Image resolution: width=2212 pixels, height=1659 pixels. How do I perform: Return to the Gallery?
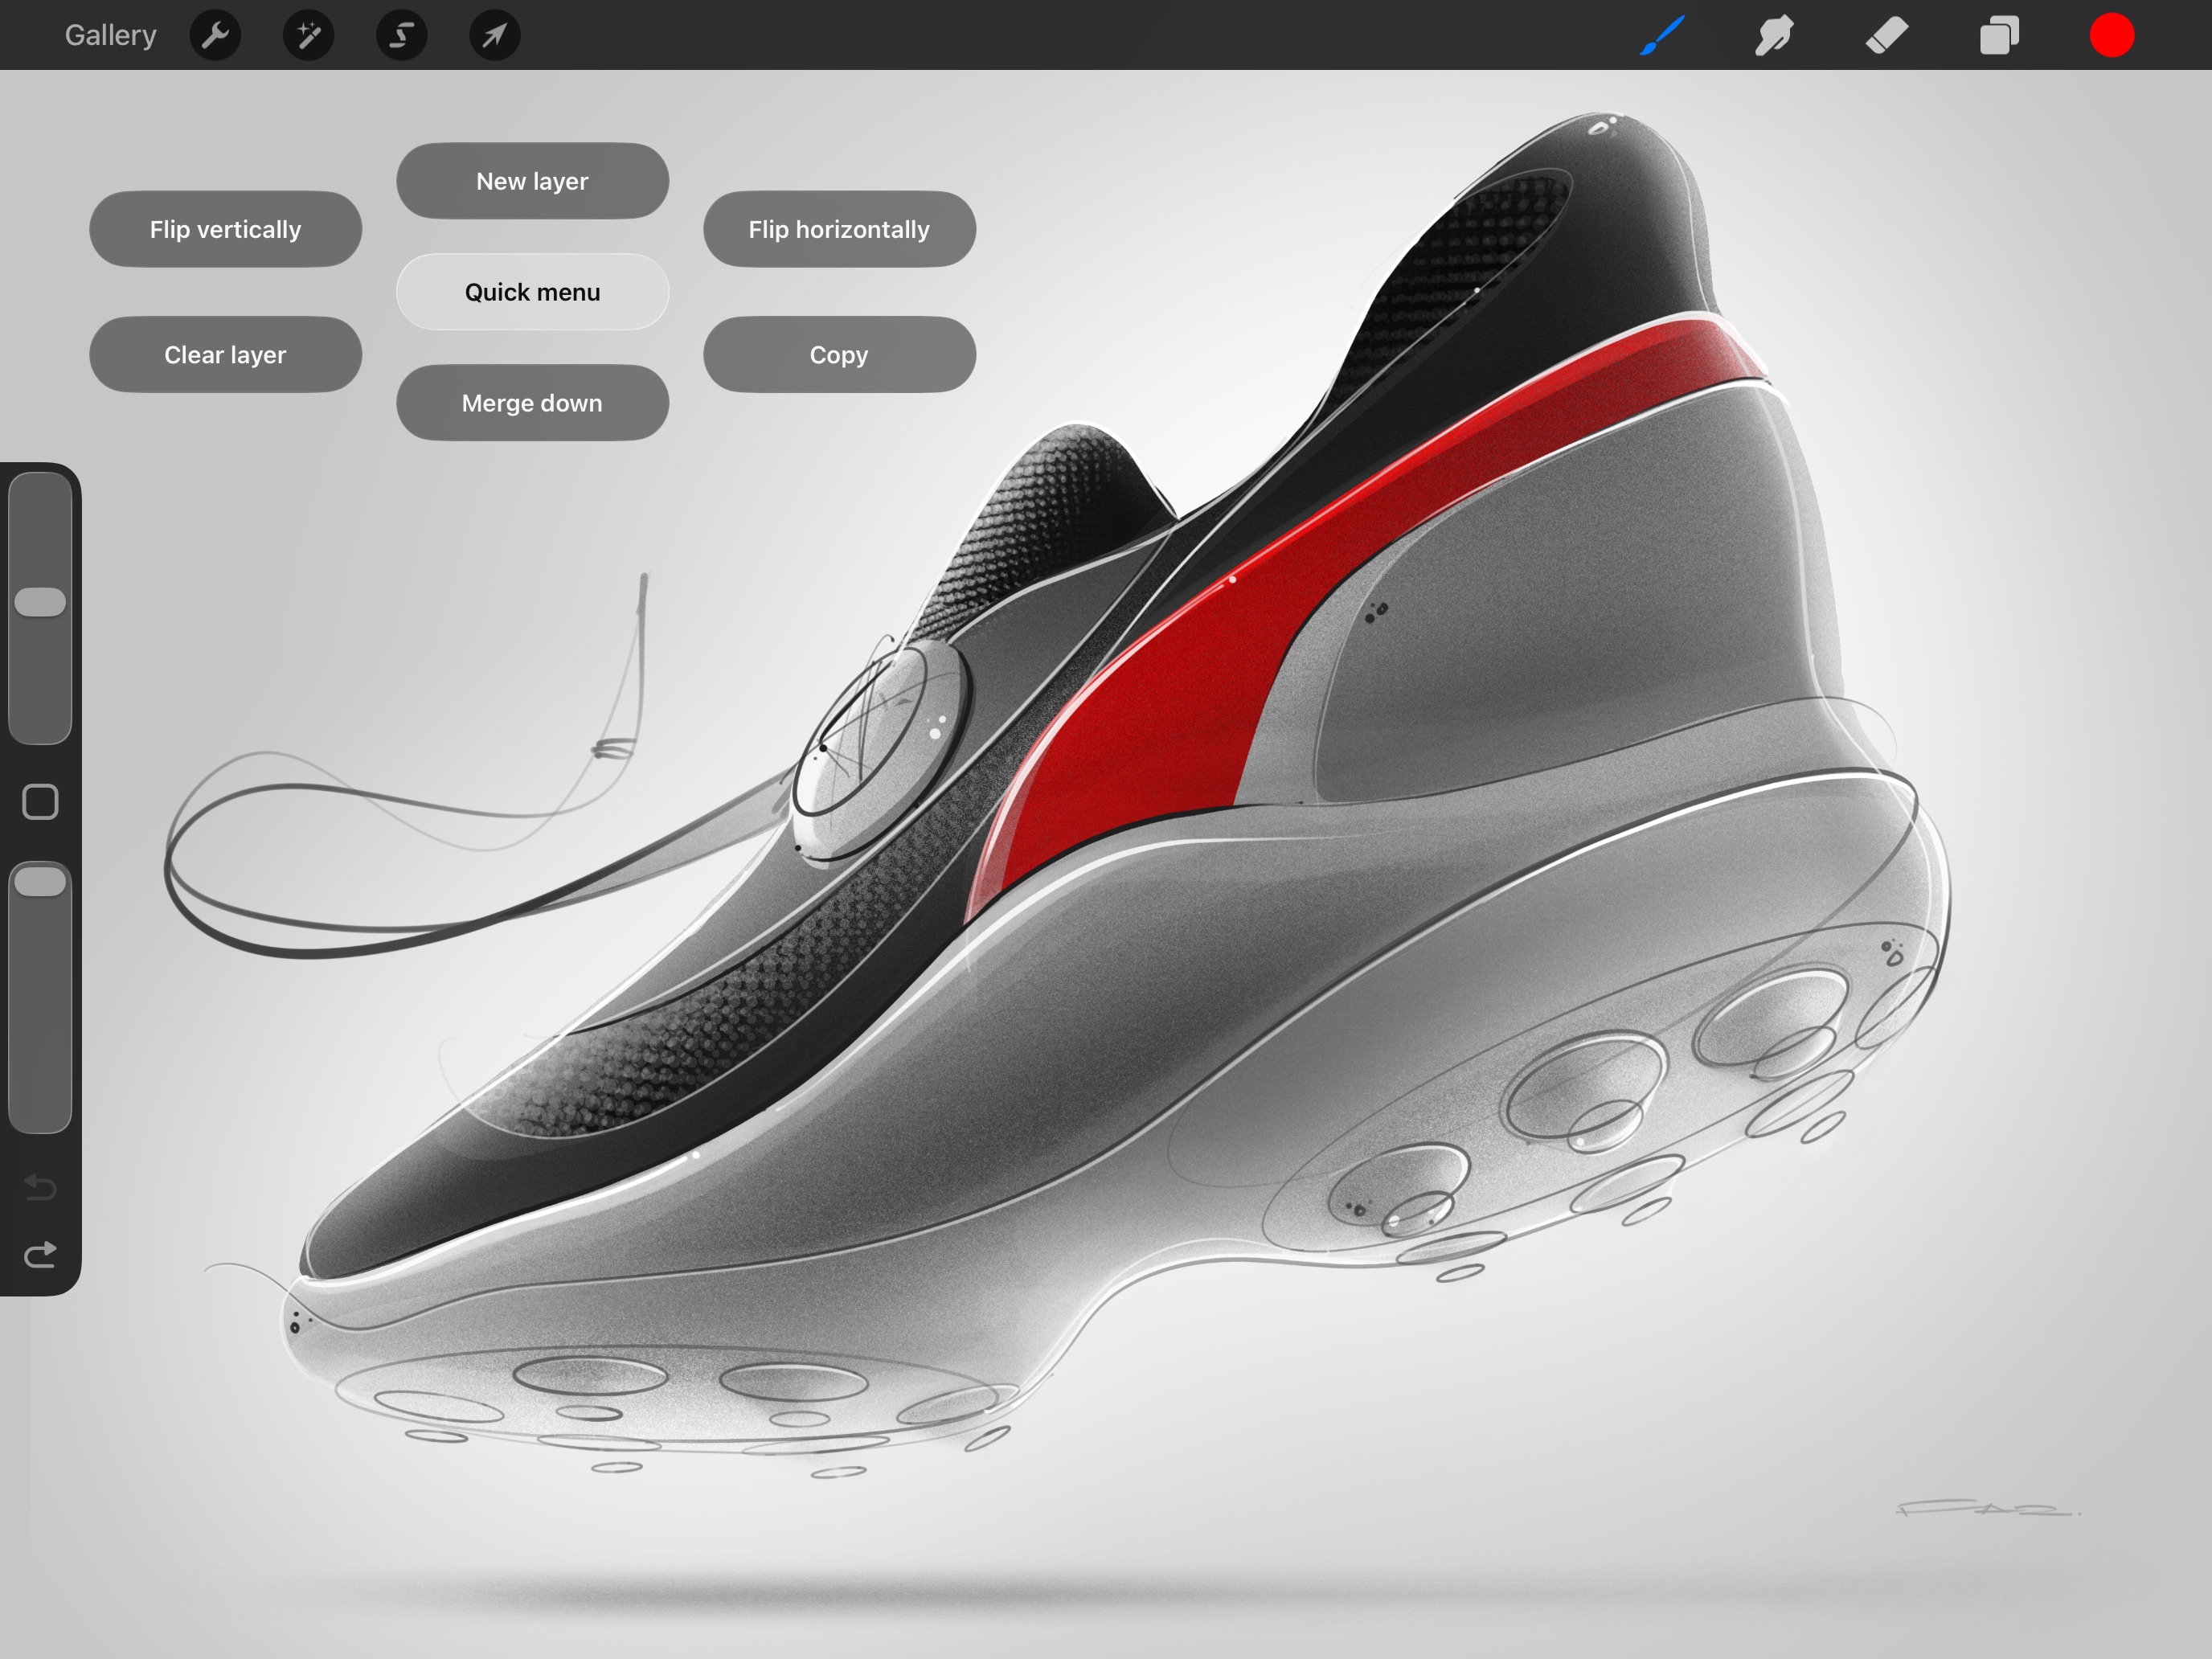(x=110, y=36)
